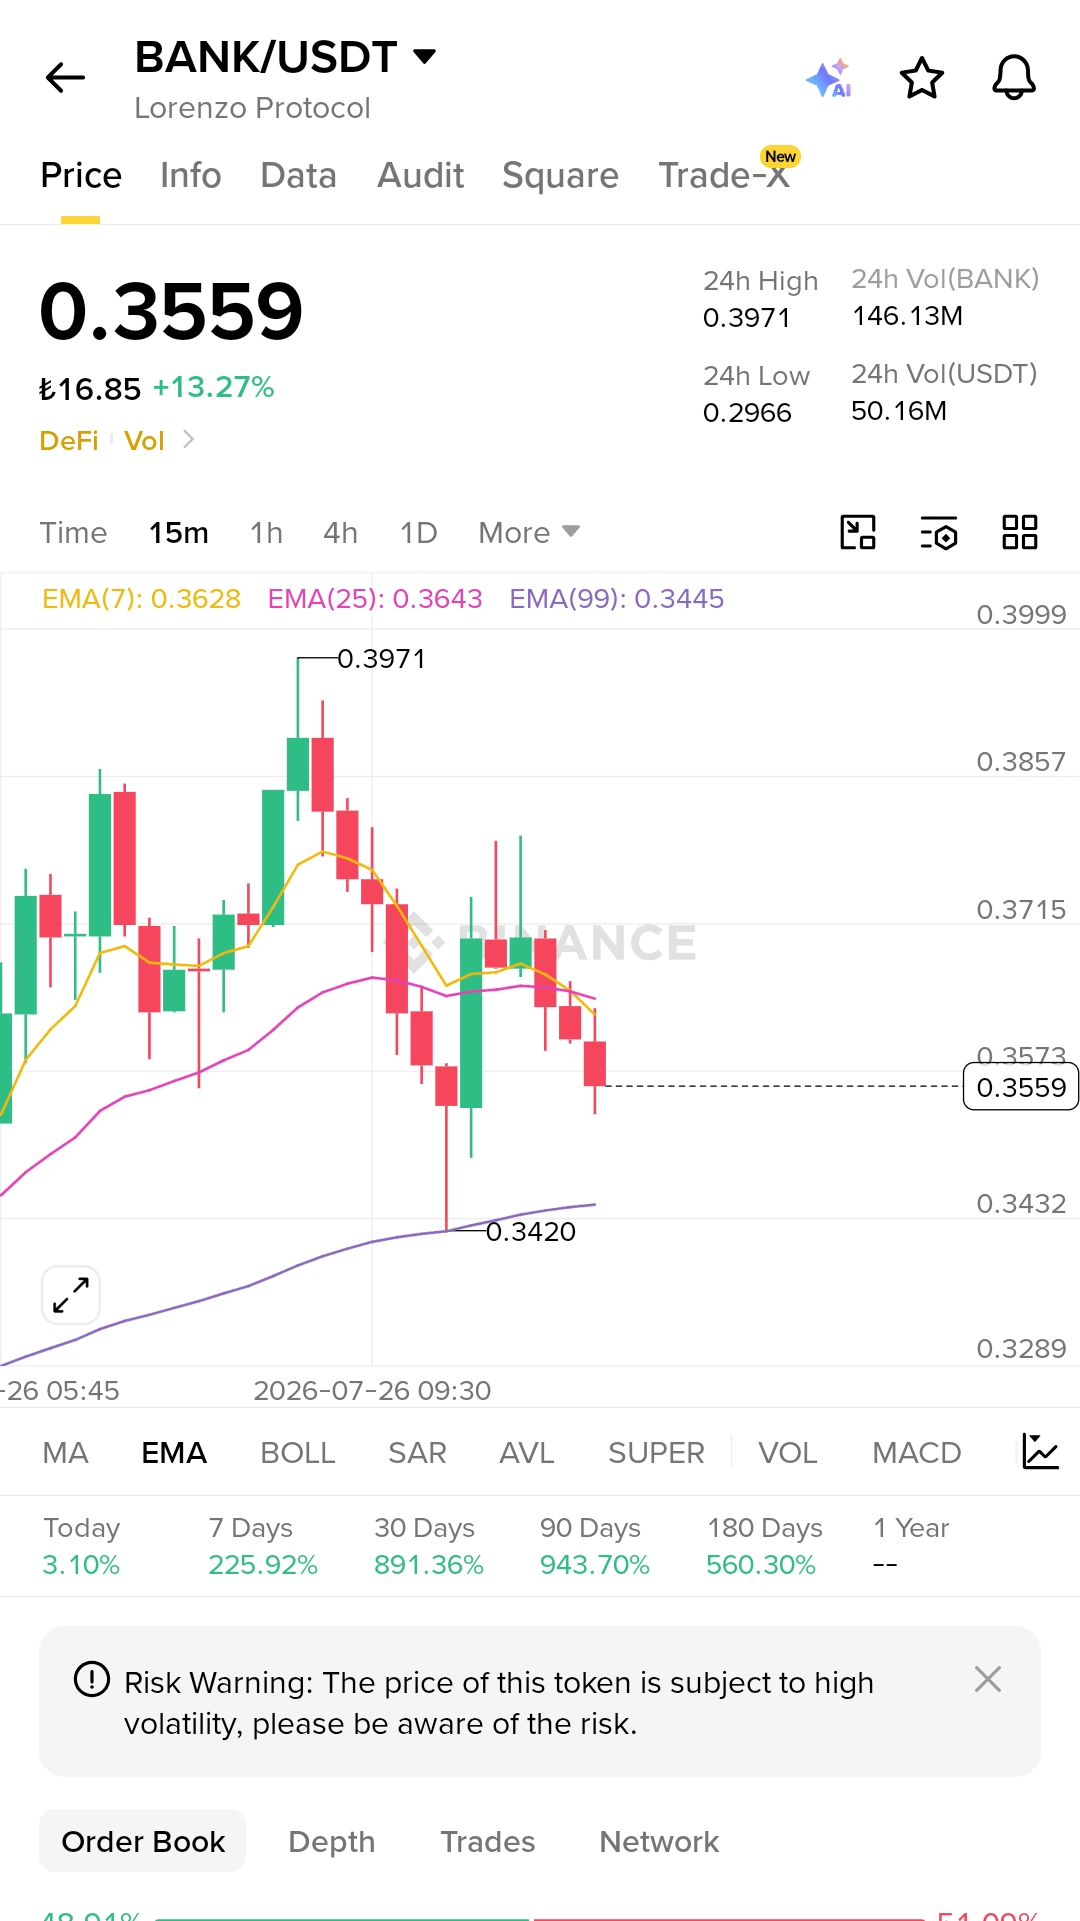
Task: Tap the EMA(7): 0.3628 legend
Action: point(141,598)
